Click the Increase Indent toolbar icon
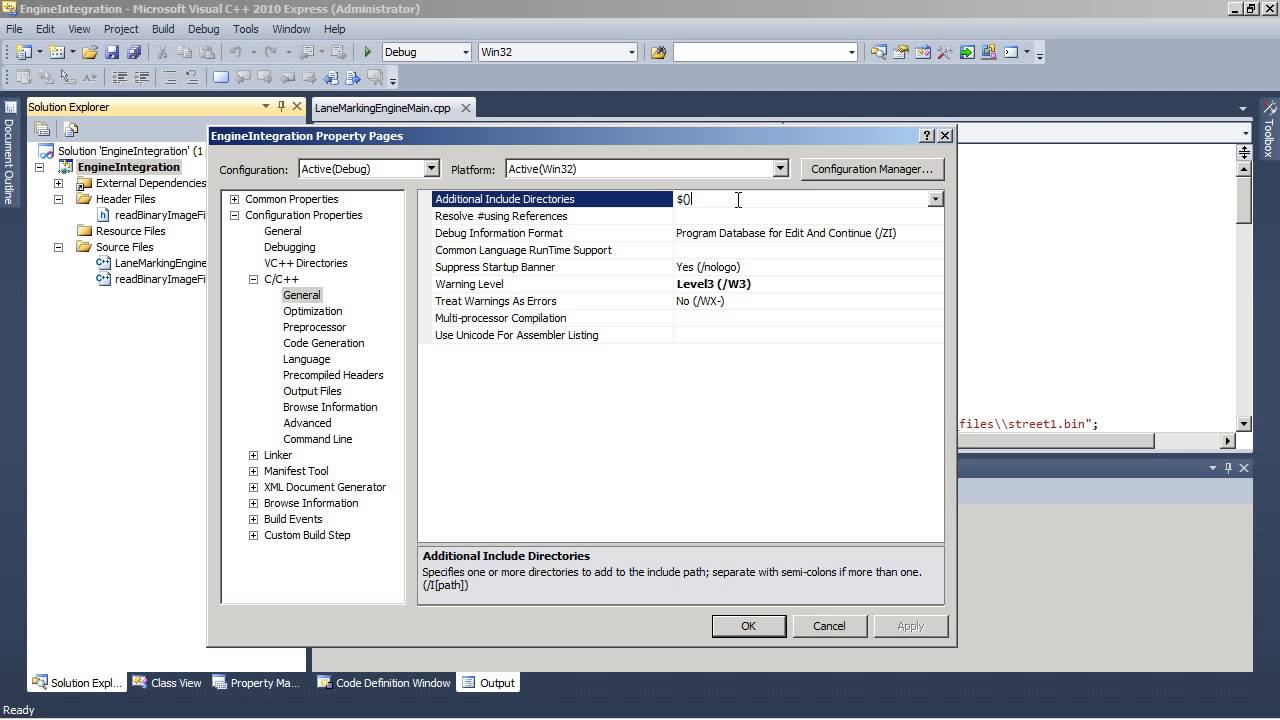Image resolution: width=1280 pixels, height=720 pixels. tap(142, 77)
